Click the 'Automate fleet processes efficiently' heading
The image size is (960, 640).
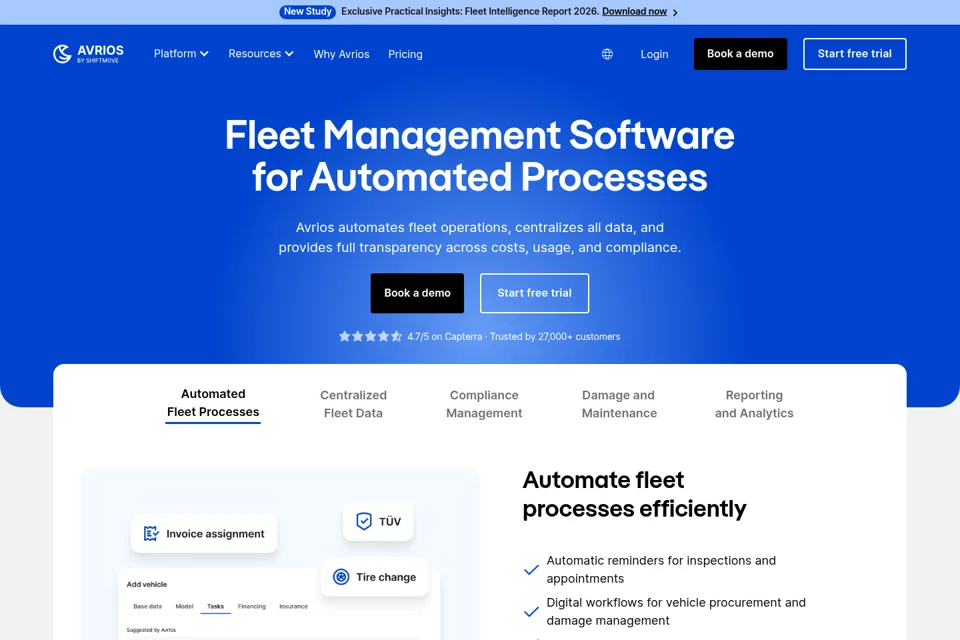(634, 494)
